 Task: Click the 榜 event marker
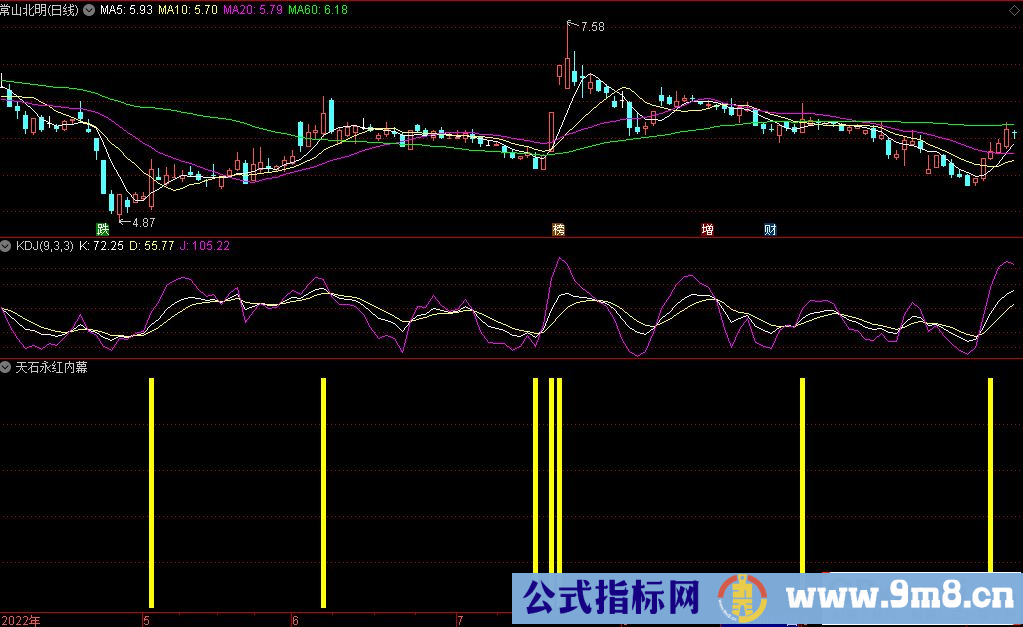tap(558, 229)
